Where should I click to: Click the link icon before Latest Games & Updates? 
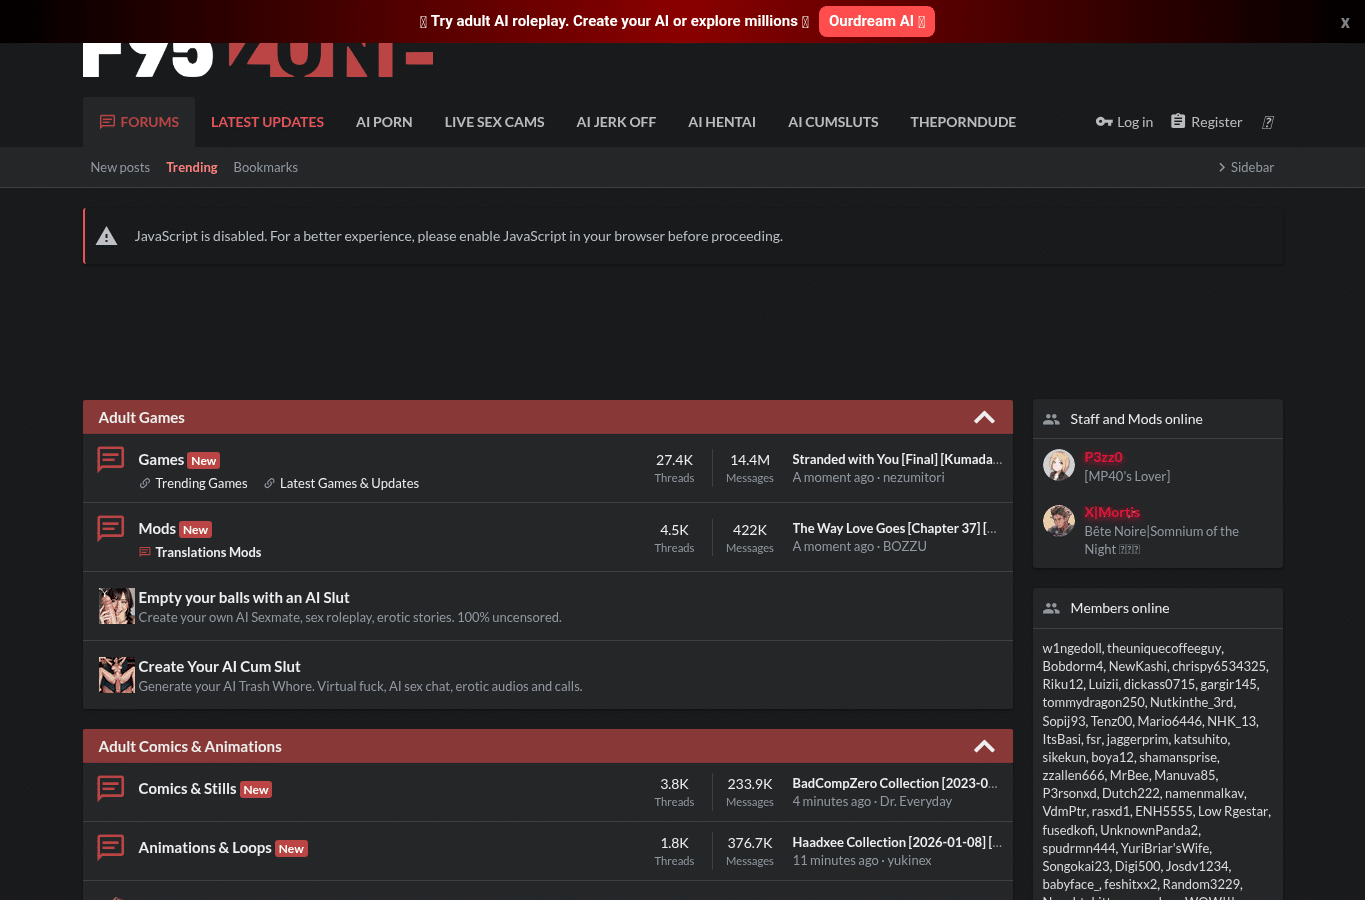[270, 483]
